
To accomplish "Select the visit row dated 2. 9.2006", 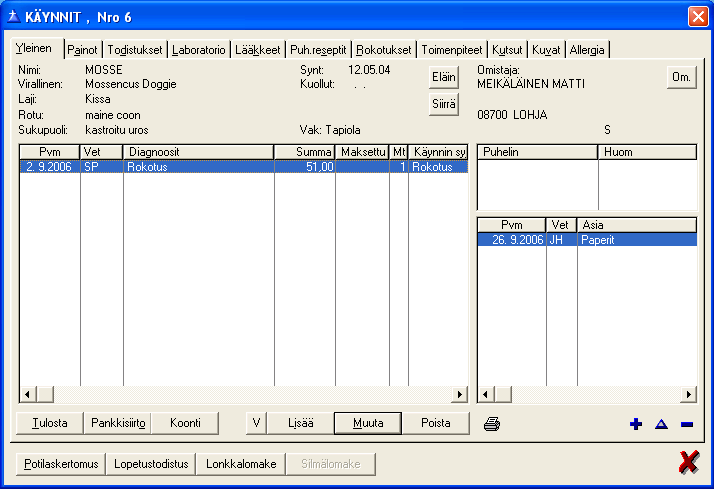I will tap(244, 167).
